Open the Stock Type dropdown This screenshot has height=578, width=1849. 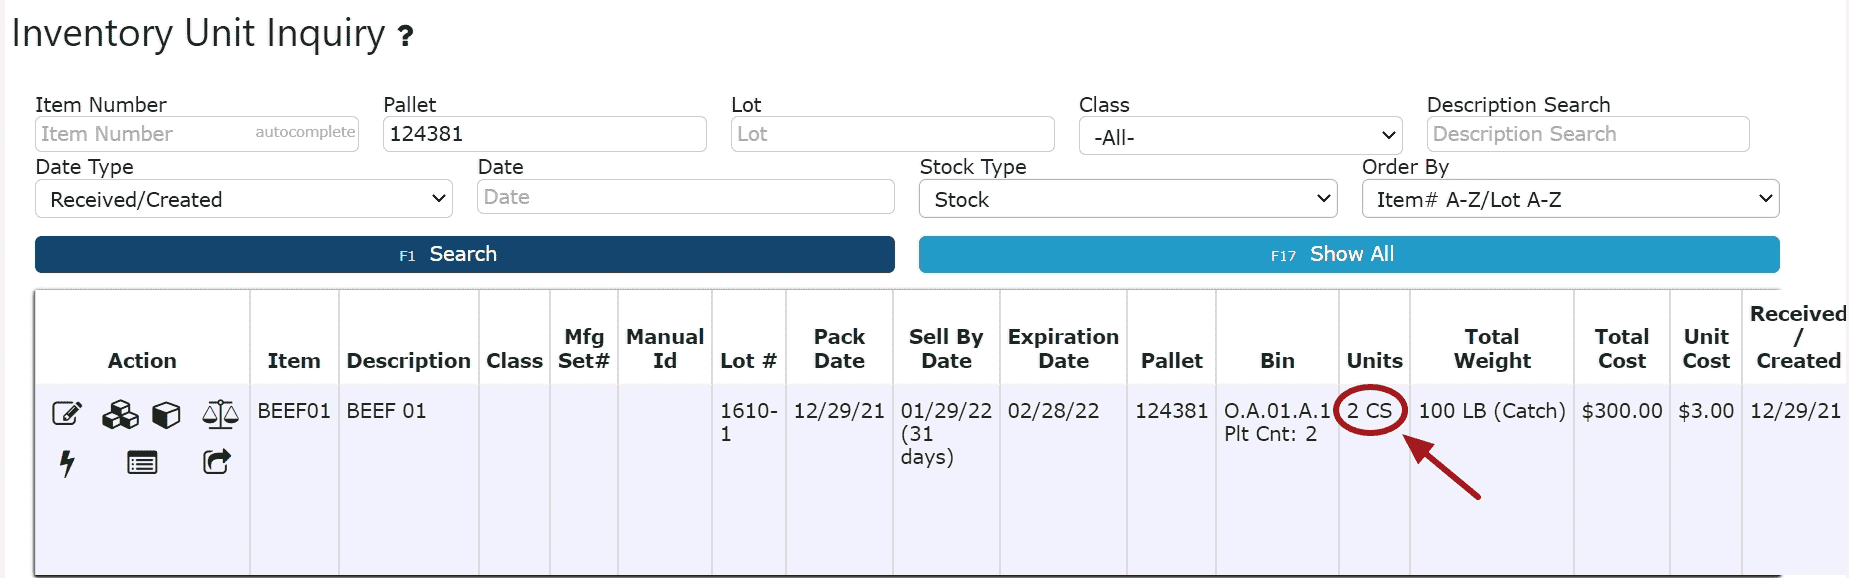(1127, 199)
